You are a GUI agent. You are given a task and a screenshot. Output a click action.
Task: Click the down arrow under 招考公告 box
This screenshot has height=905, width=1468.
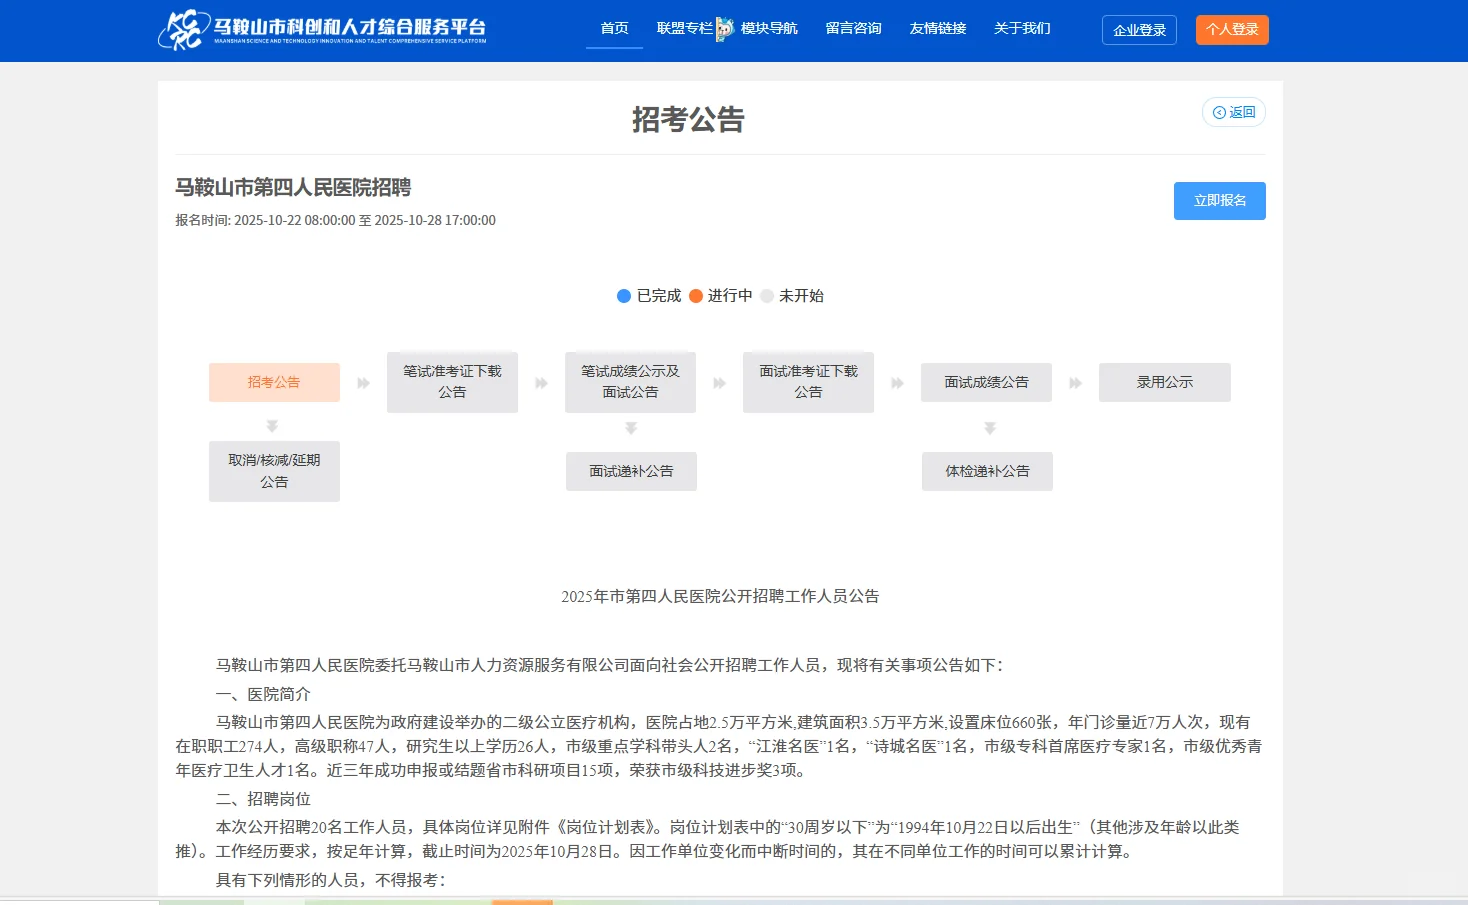274,426
